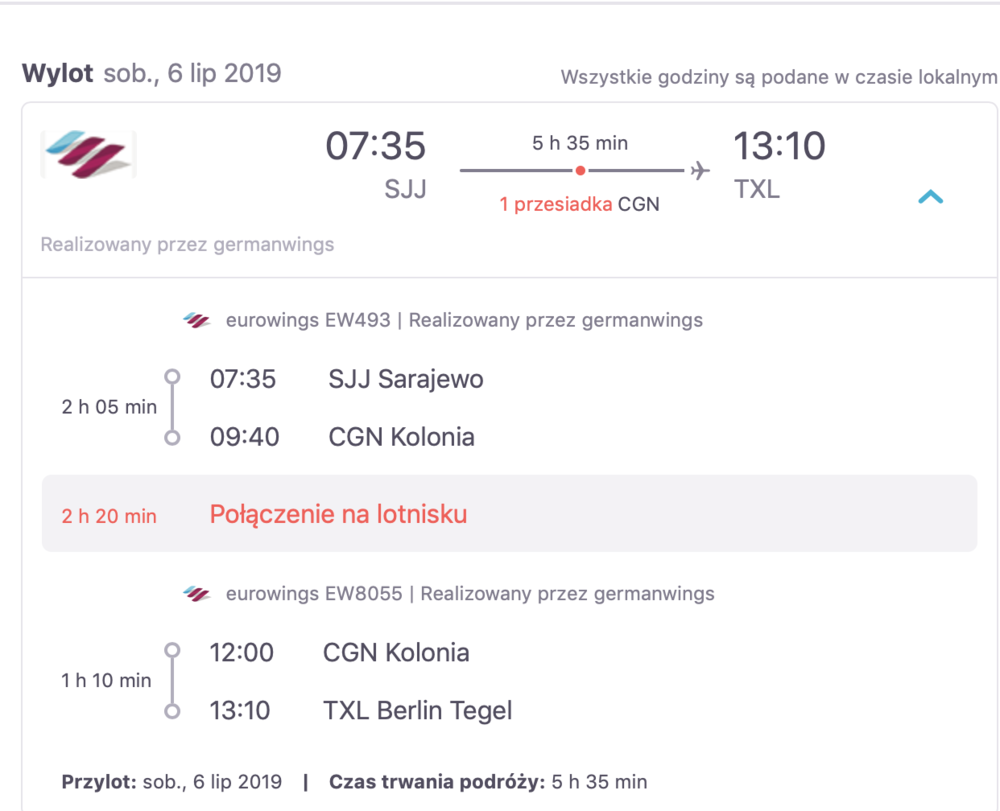Click the 09:40 CGN Kolonia arrival circle marker
Image resolution: width=1000 pixels, height=811 pixels.
tap(172, 437)
